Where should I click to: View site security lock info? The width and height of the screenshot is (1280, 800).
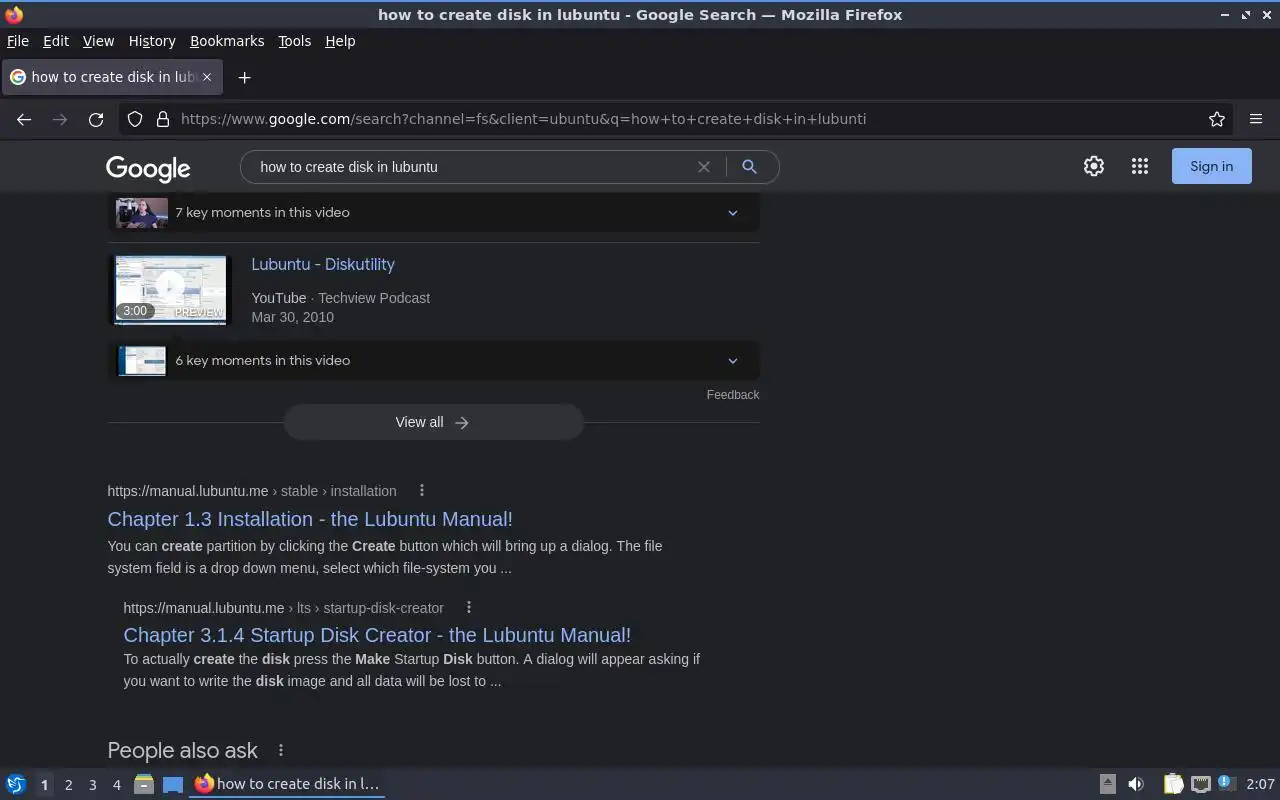pos(163,119)
